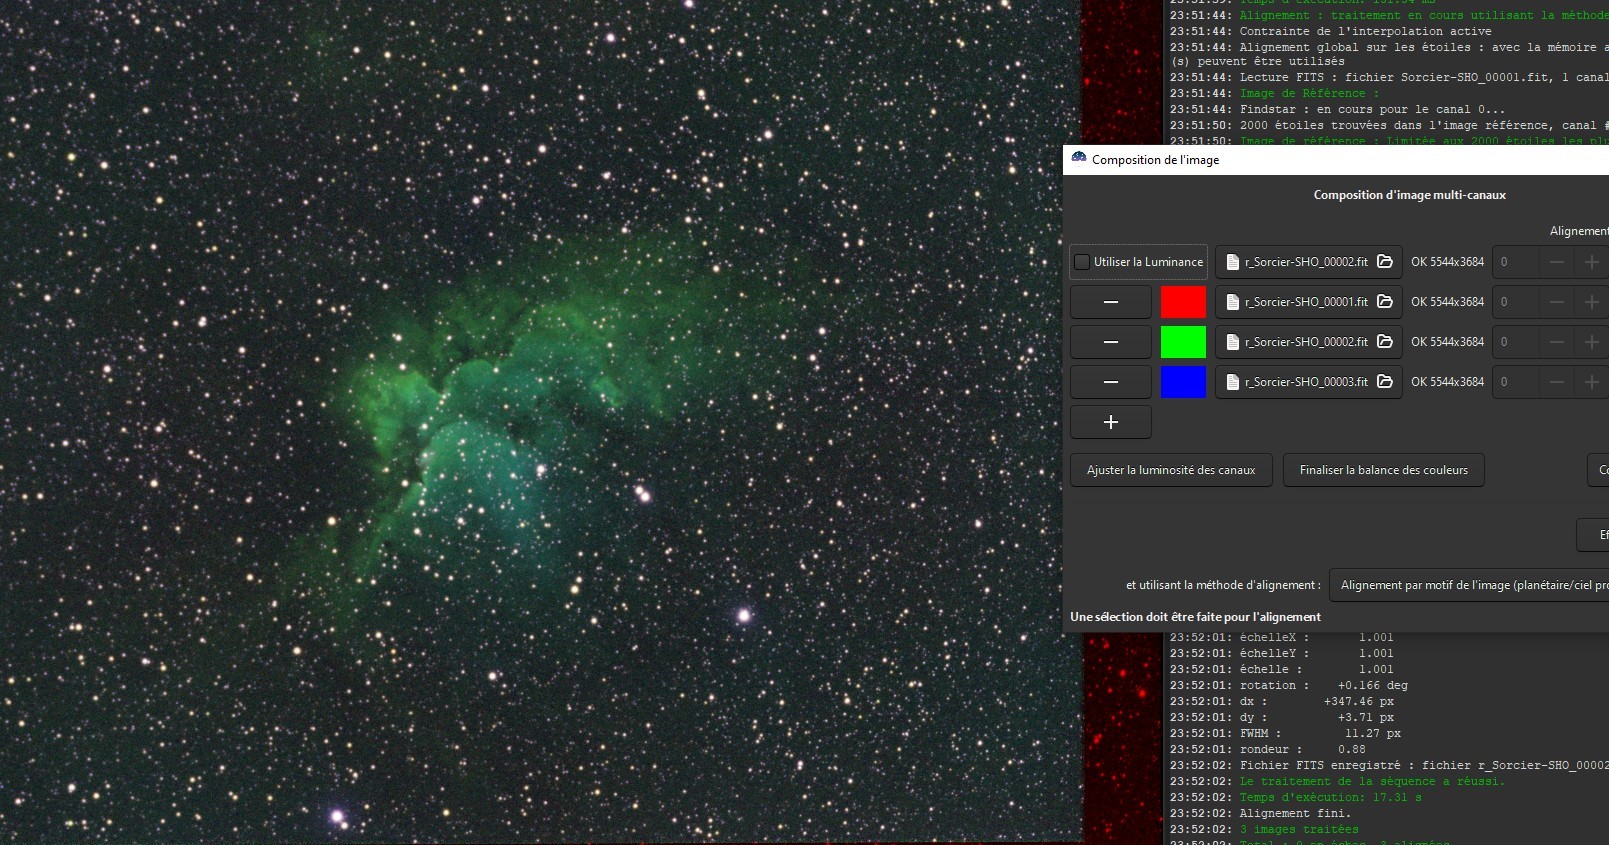
Task: Add a new channel layer with the plus button
Action: coord(1110,422)
